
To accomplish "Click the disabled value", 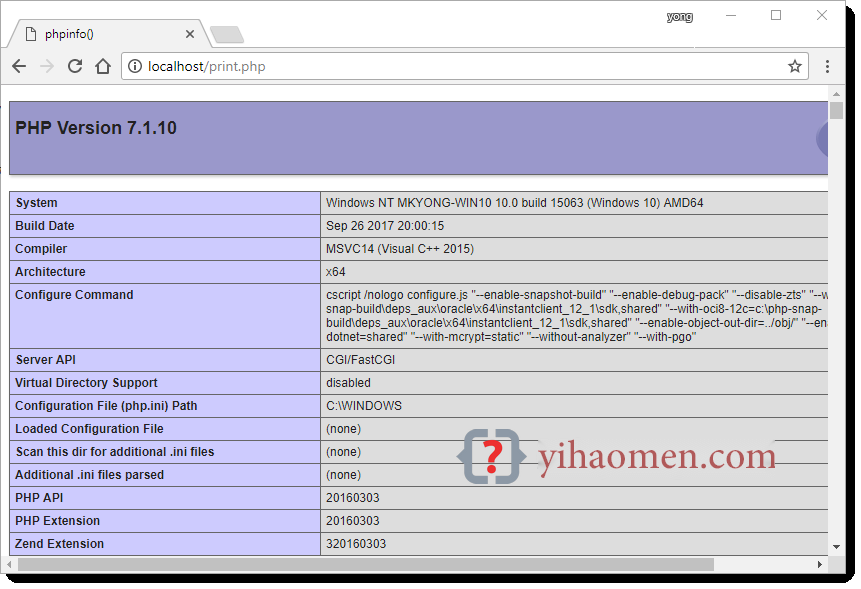I will click(x=348, y=383).
